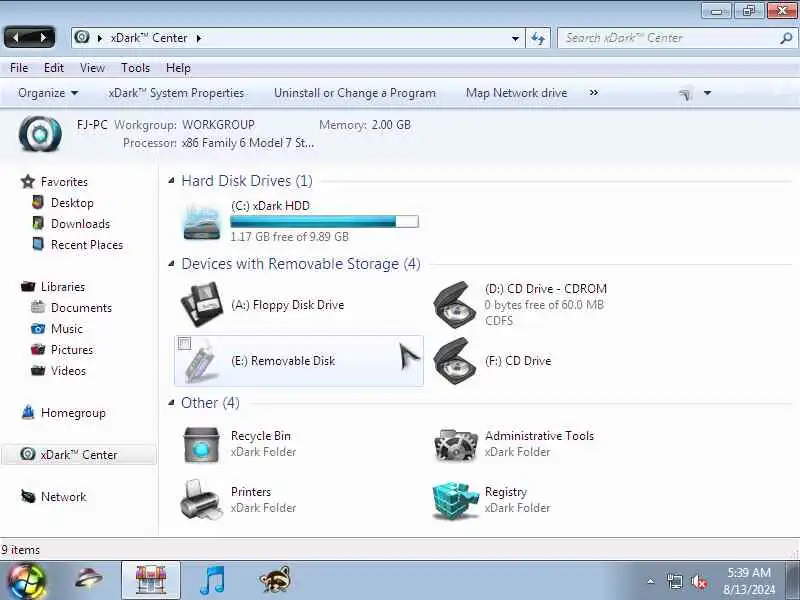Viewport: 800px width, 600px height.
Task: Click the Desktop icon in Favorites
Action: point(38,203)
